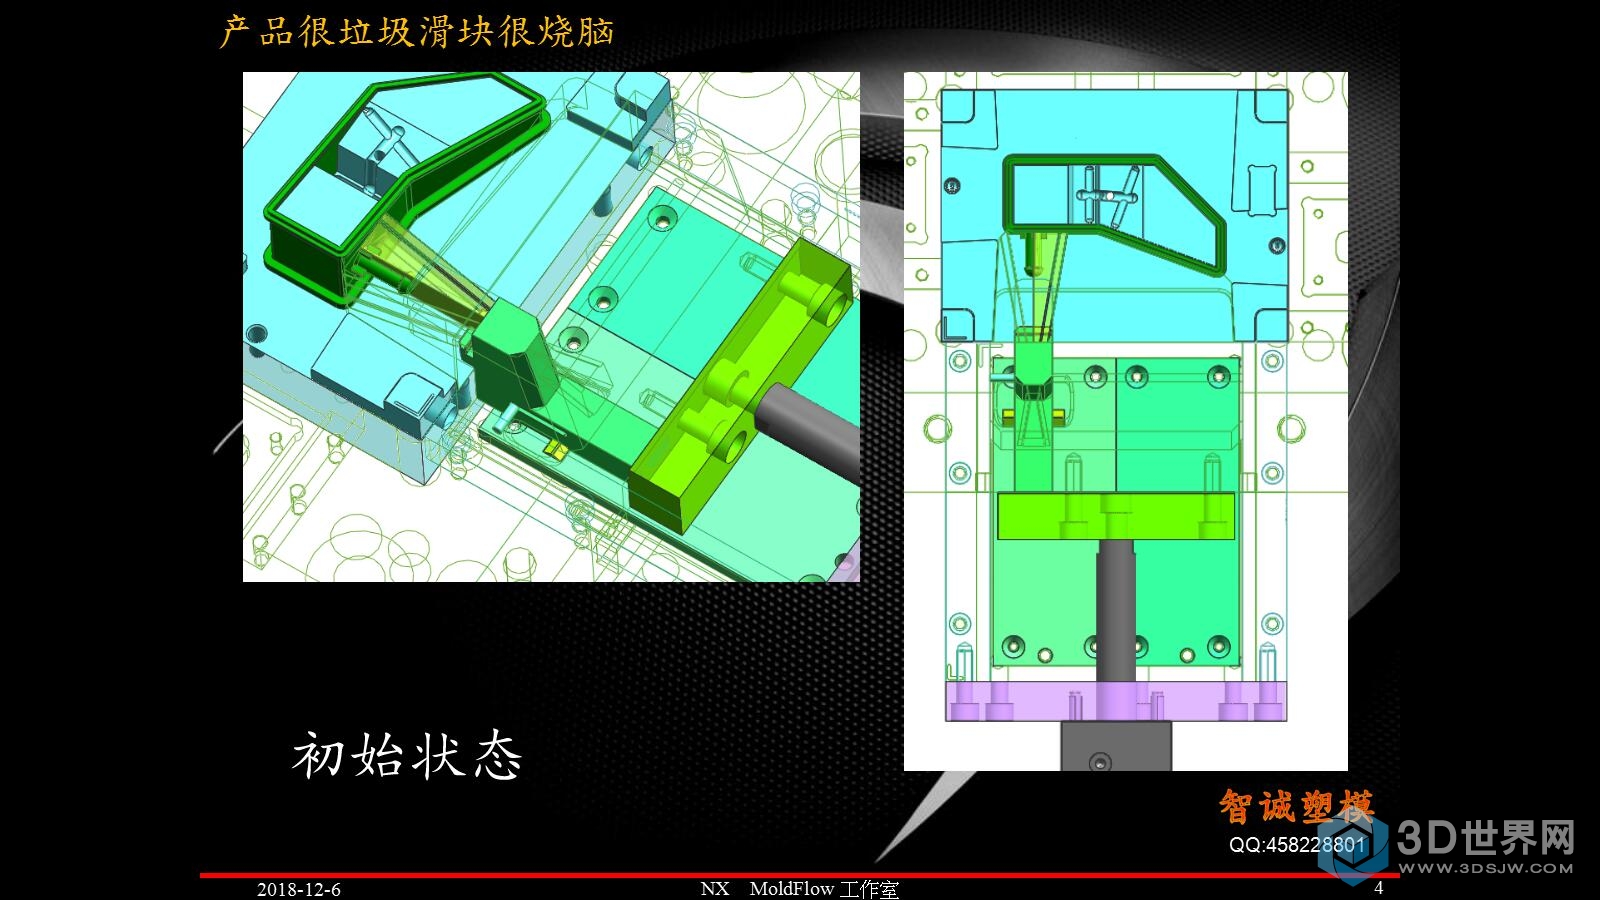Image resolution: width=1600 pixels, height=900 pixels.
Task: Click the QQ:458228801 contact text
Action: click(x=1297, y=844)
